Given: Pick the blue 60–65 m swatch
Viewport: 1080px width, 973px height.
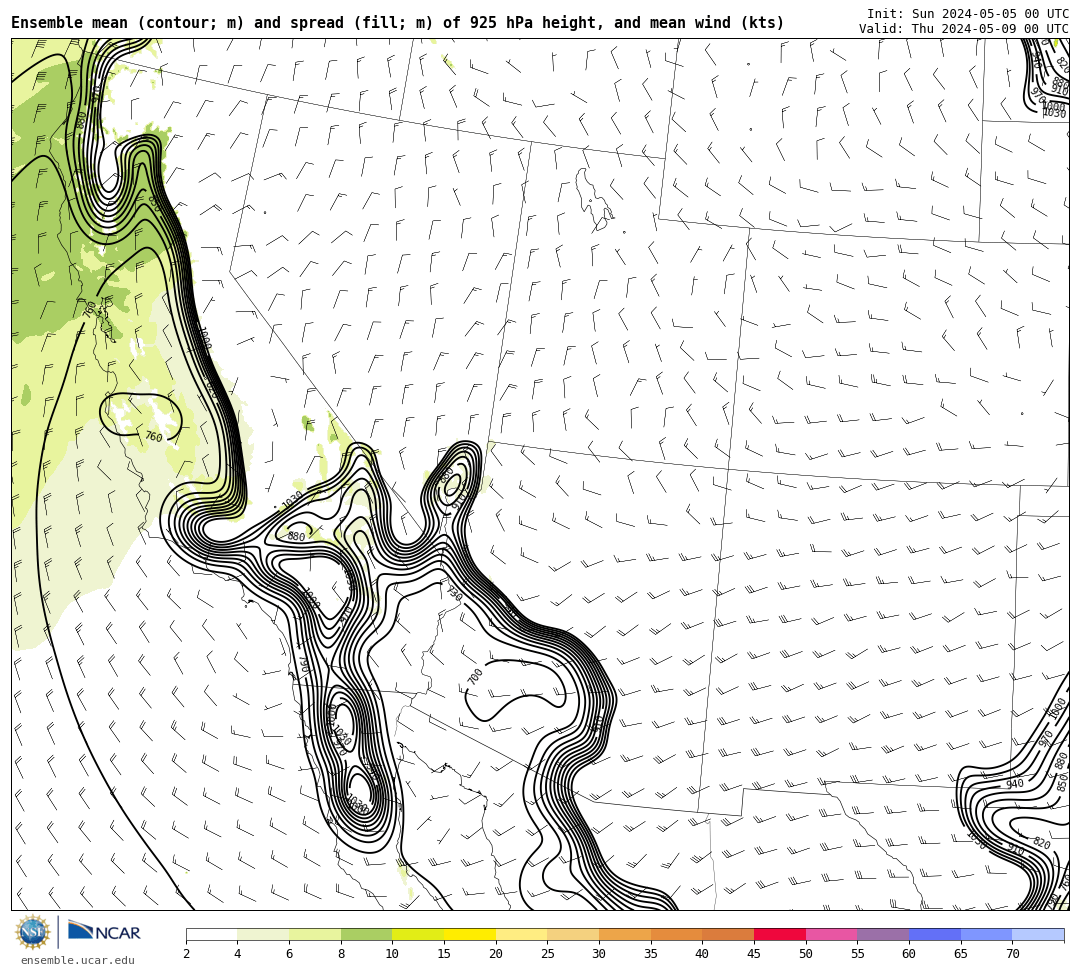Looking at the screenshot, I should (935, 934).
